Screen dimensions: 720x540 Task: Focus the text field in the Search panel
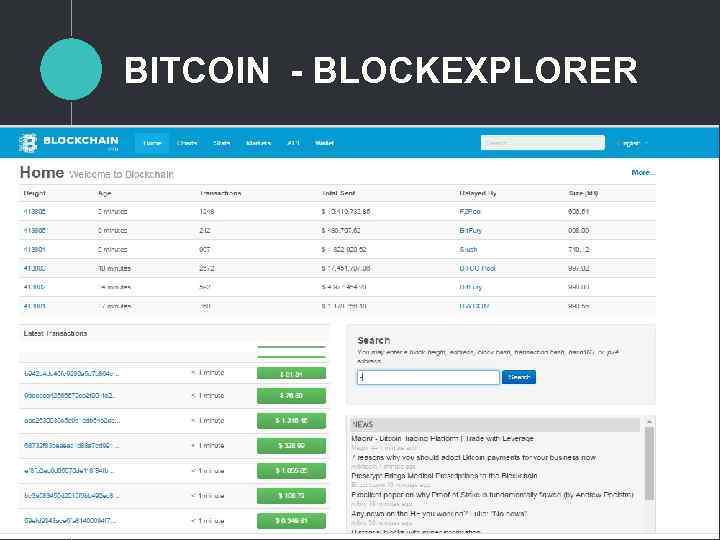coord(428,377)
